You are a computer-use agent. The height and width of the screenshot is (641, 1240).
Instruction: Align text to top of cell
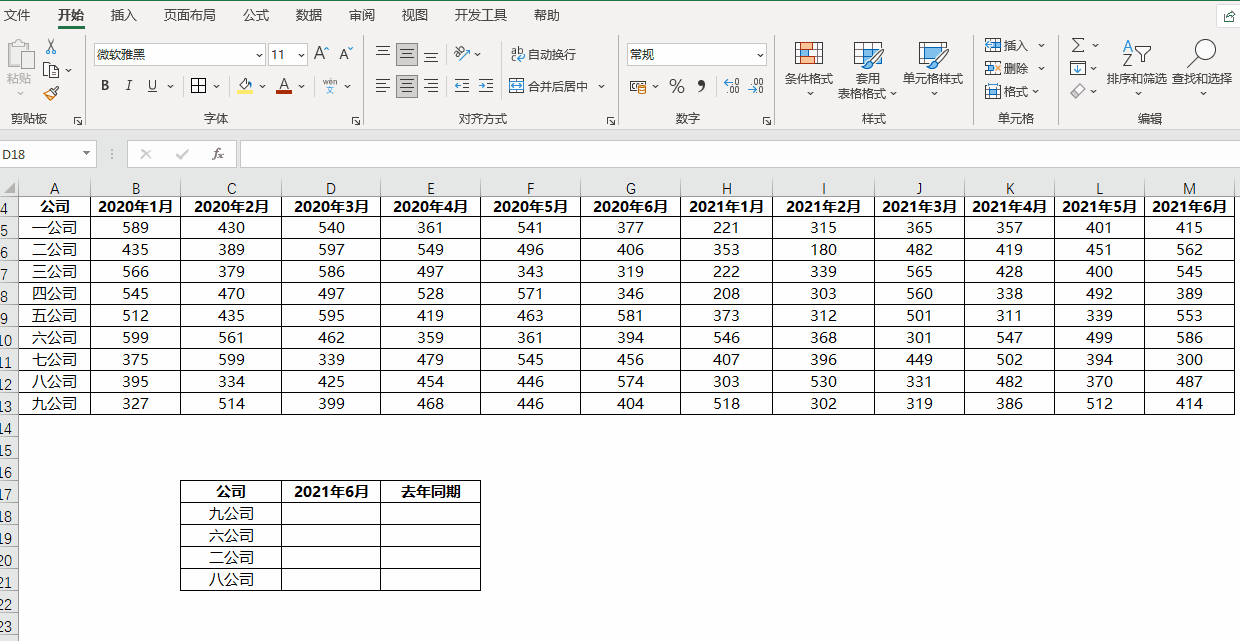(x=383, y=54)
